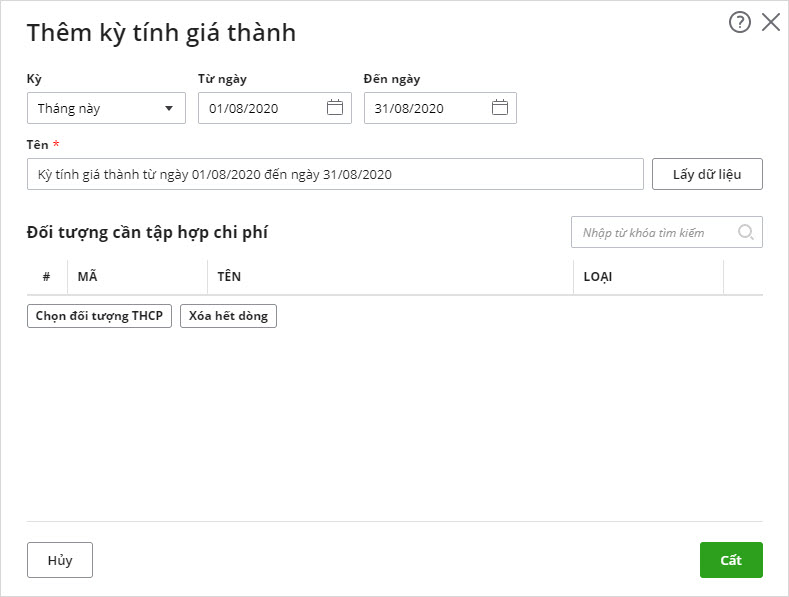
Task: Click the # column header
Action: click(47, 277)
